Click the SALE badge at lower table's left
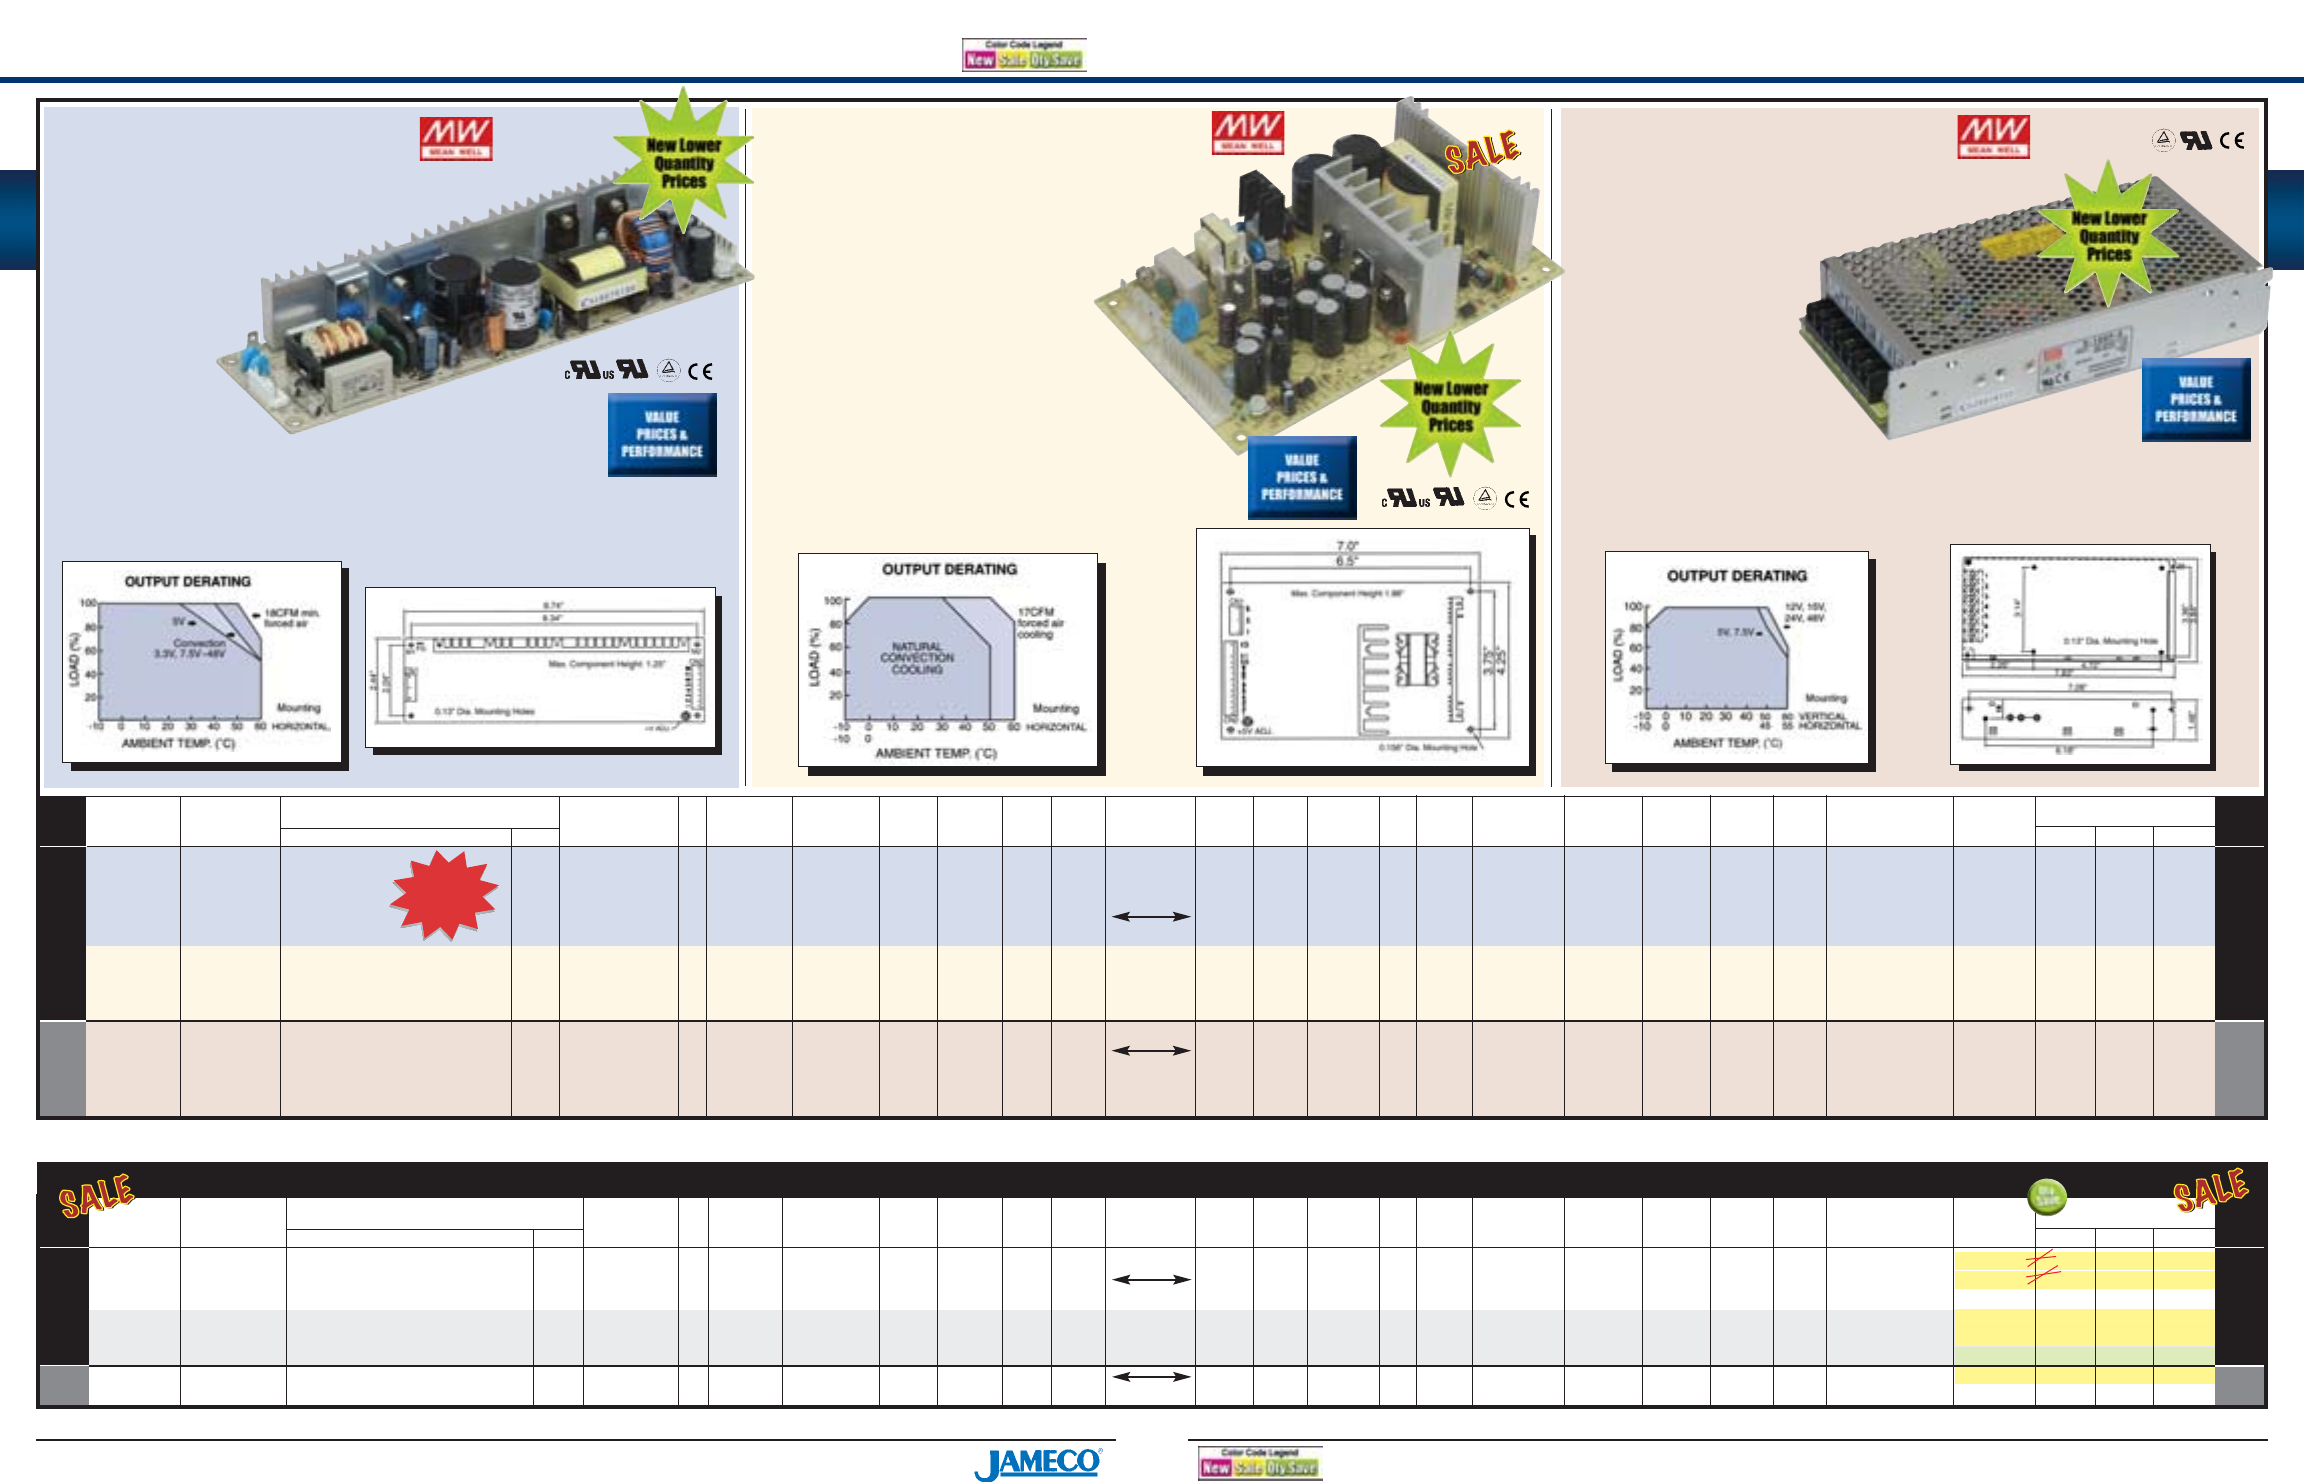Viewport: 2304px width, 1482px height. click(96, 1196)
